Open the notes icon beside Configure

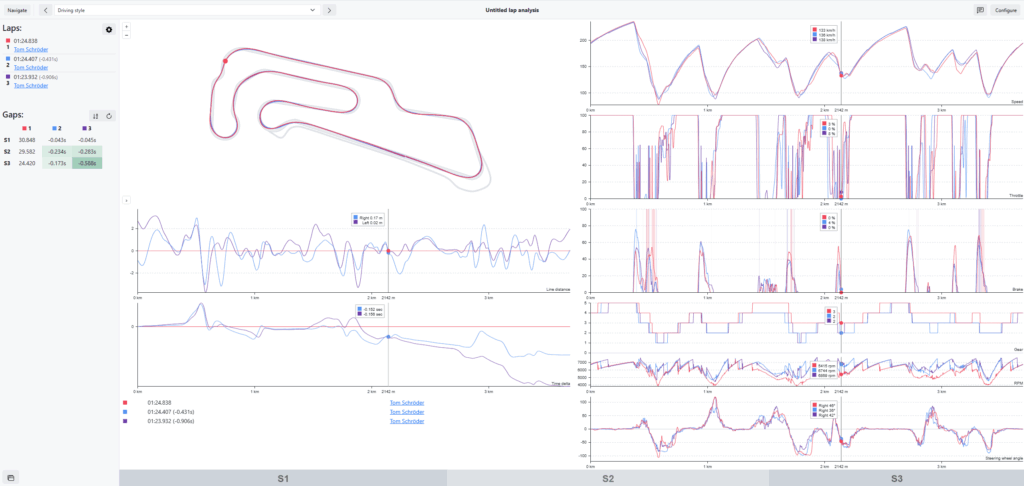[x=979, y=9]
